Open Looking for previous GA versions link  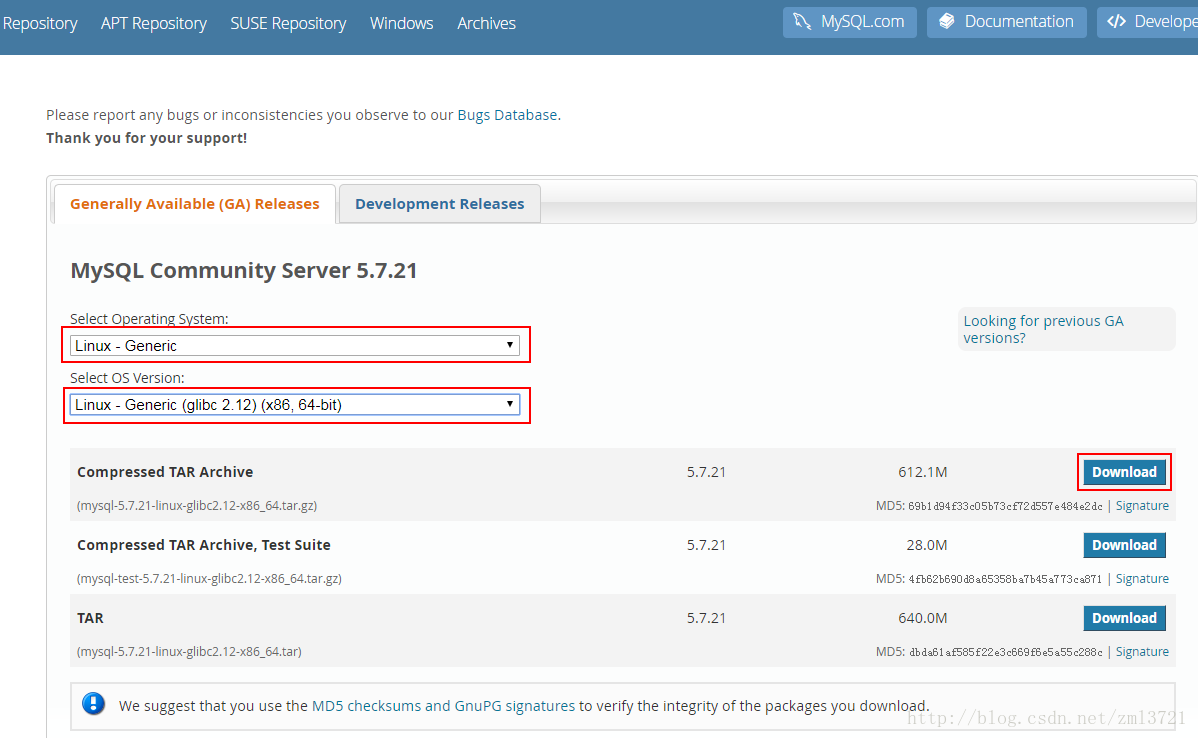(1043, 329)
